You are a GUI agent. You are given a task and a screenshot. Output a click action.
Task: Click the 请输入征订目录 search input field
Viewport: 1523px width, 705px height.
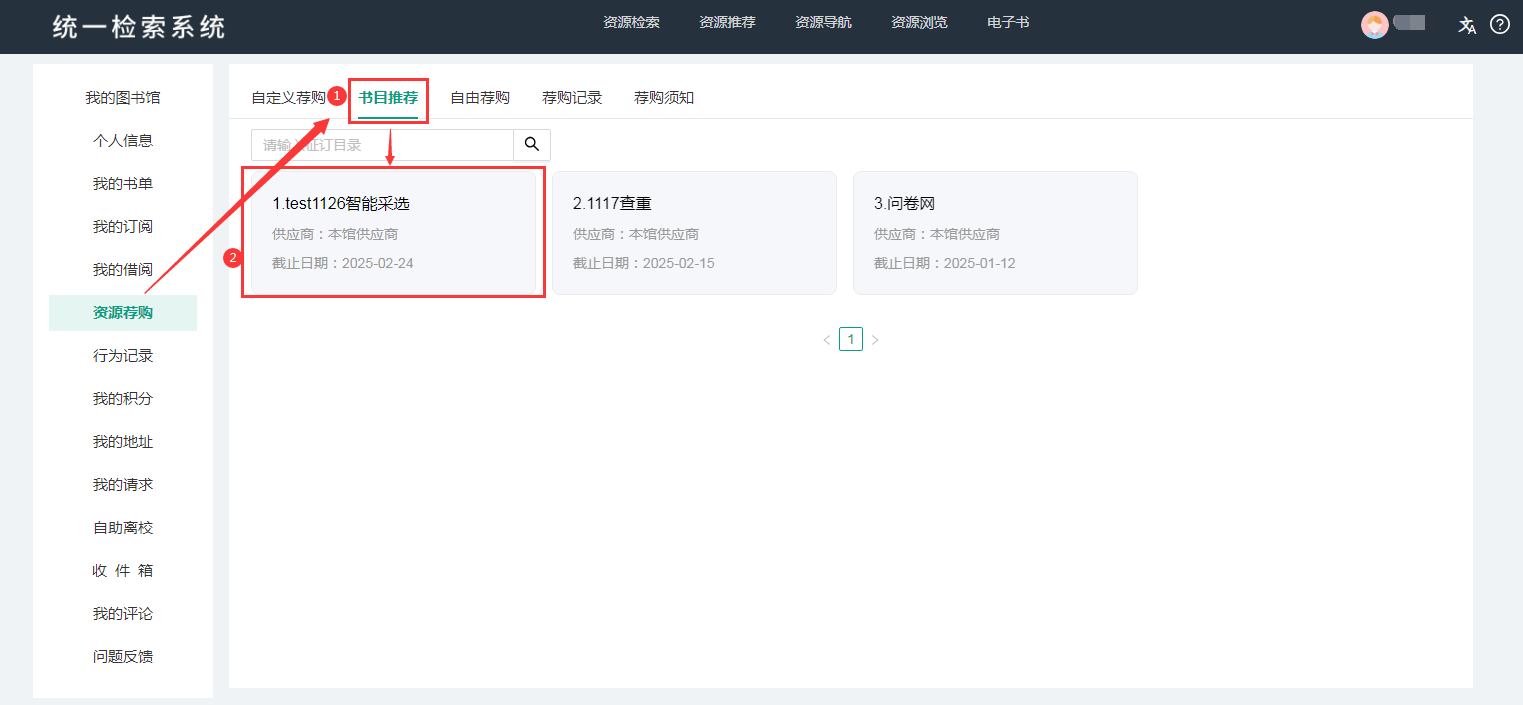coord(380,144)
